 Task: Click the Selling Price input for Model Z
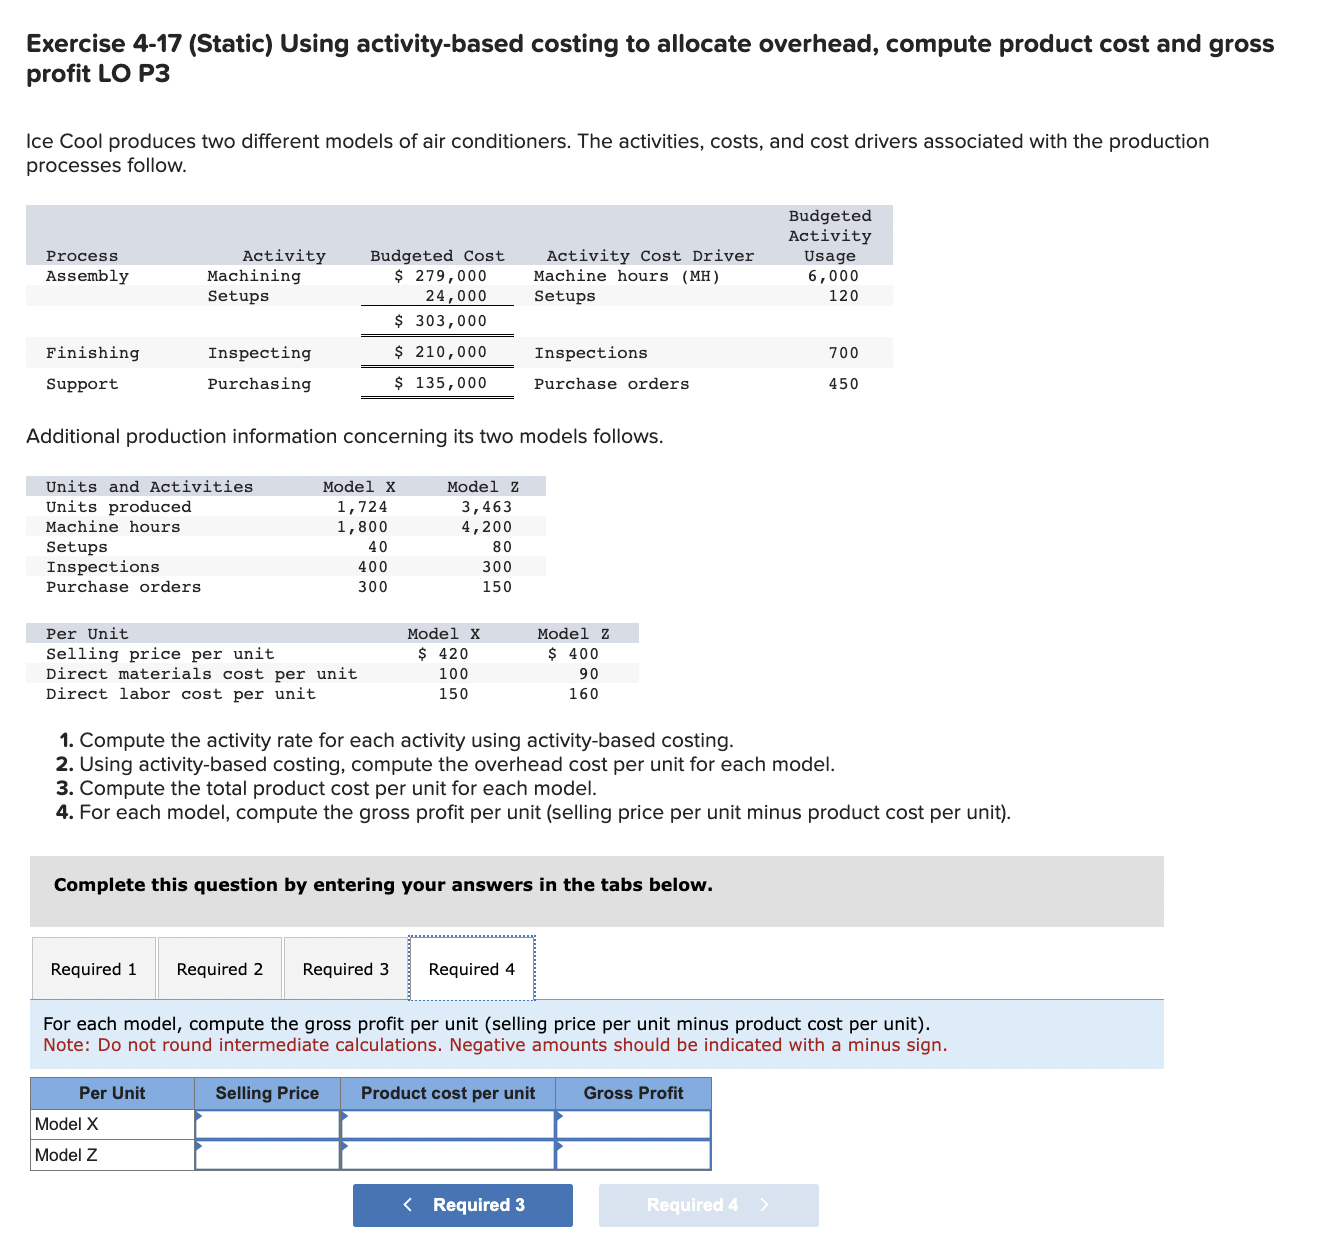[267, 1155]
